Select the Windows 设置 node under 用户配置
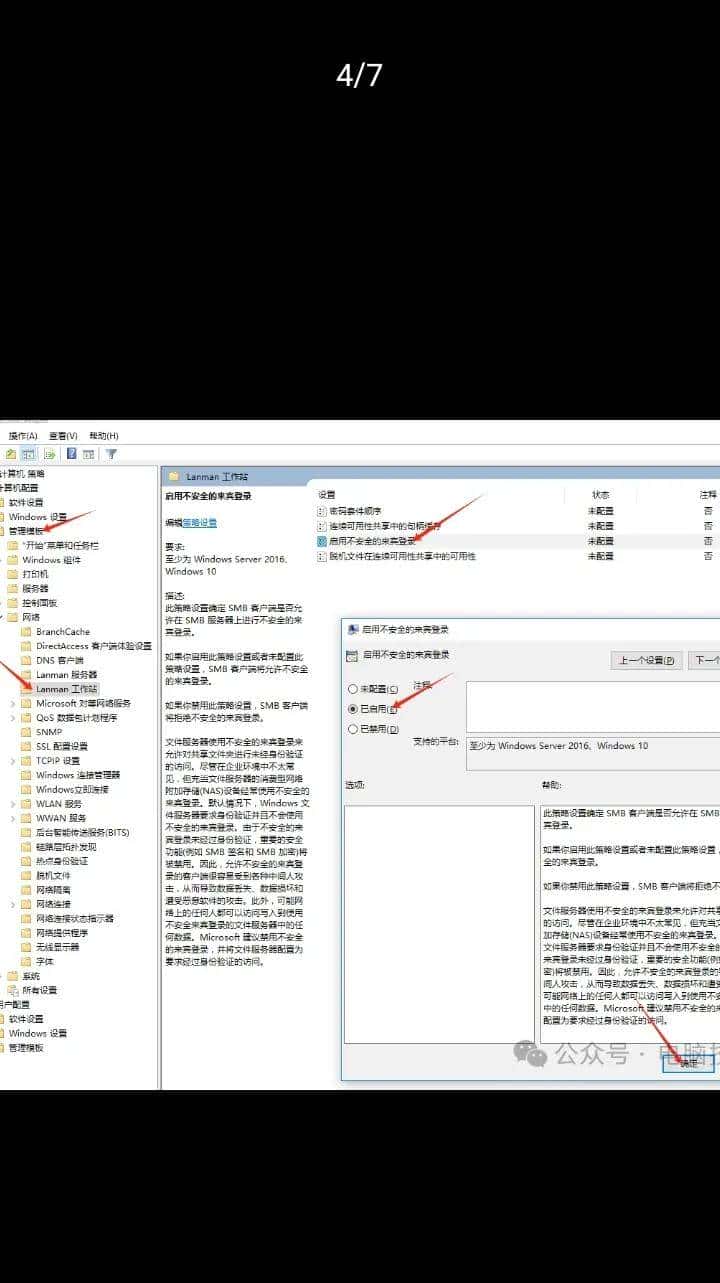Image resolution: width=720 pixels, height=1283 pixels. [38, 1033]
